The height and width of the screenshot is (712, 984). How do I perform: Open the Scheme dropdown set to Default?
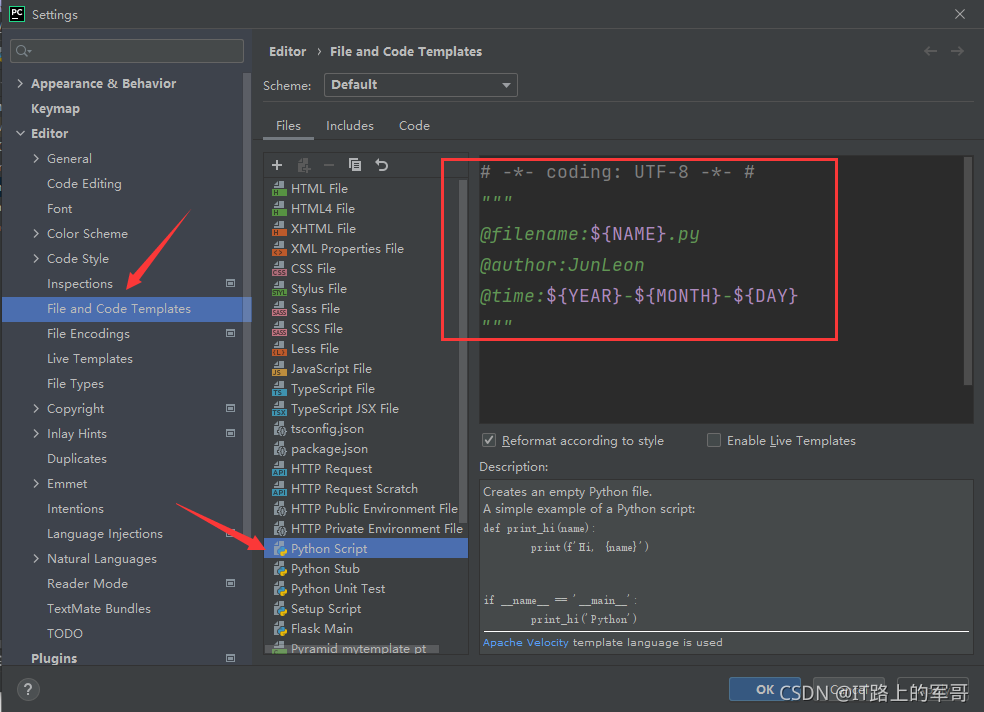[420, 85]
